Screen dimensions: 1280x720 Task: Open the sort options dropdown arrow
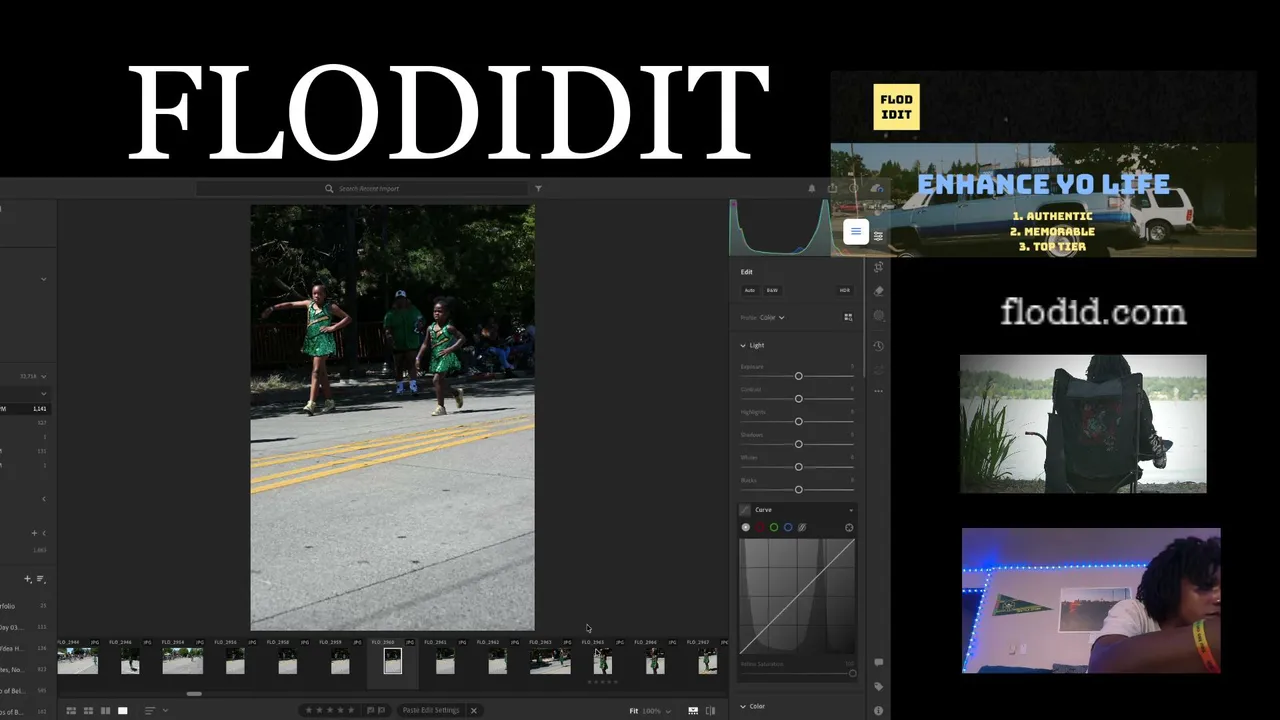[165, 711]
